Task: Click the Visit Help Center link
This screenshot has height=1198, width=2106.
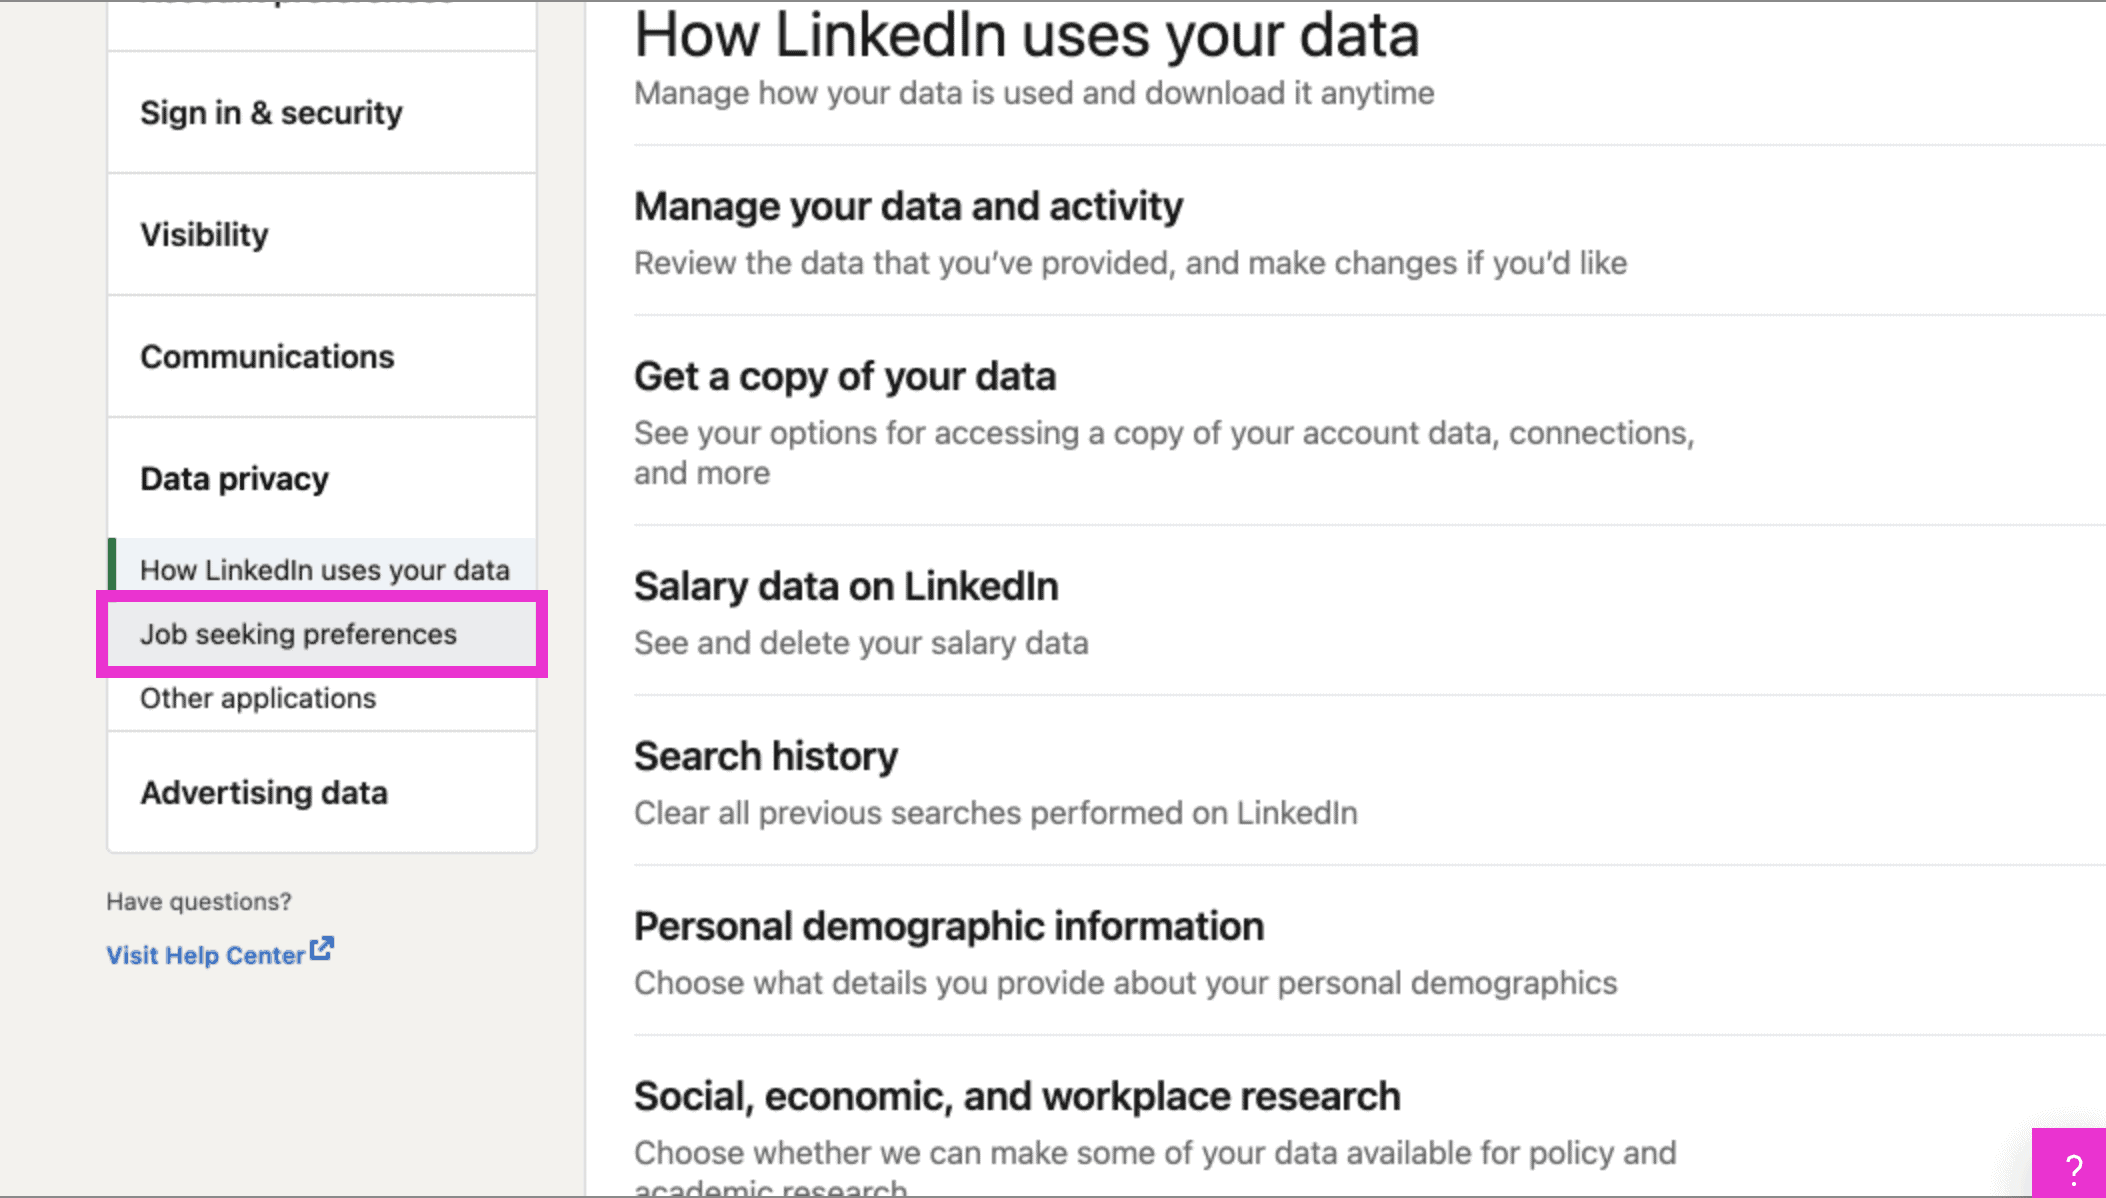Action: [x=205, y=954]
